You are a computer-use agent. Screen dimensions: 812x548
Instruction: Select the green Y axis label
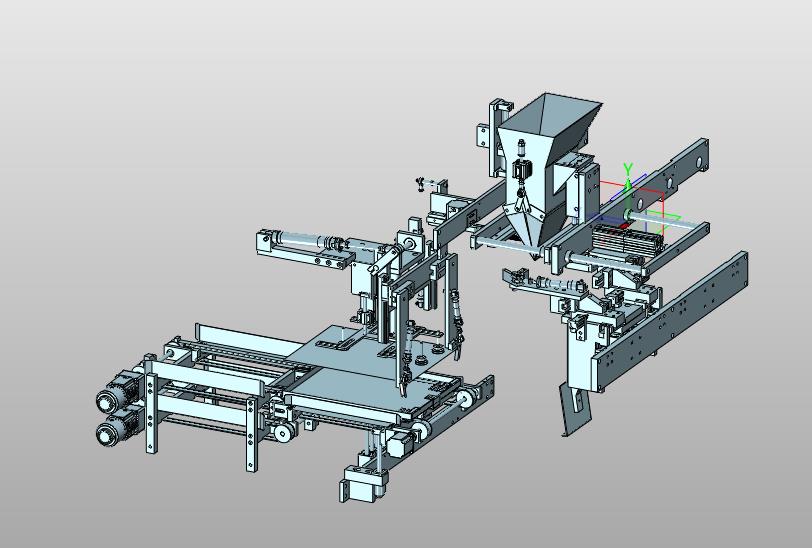point(628,169)
